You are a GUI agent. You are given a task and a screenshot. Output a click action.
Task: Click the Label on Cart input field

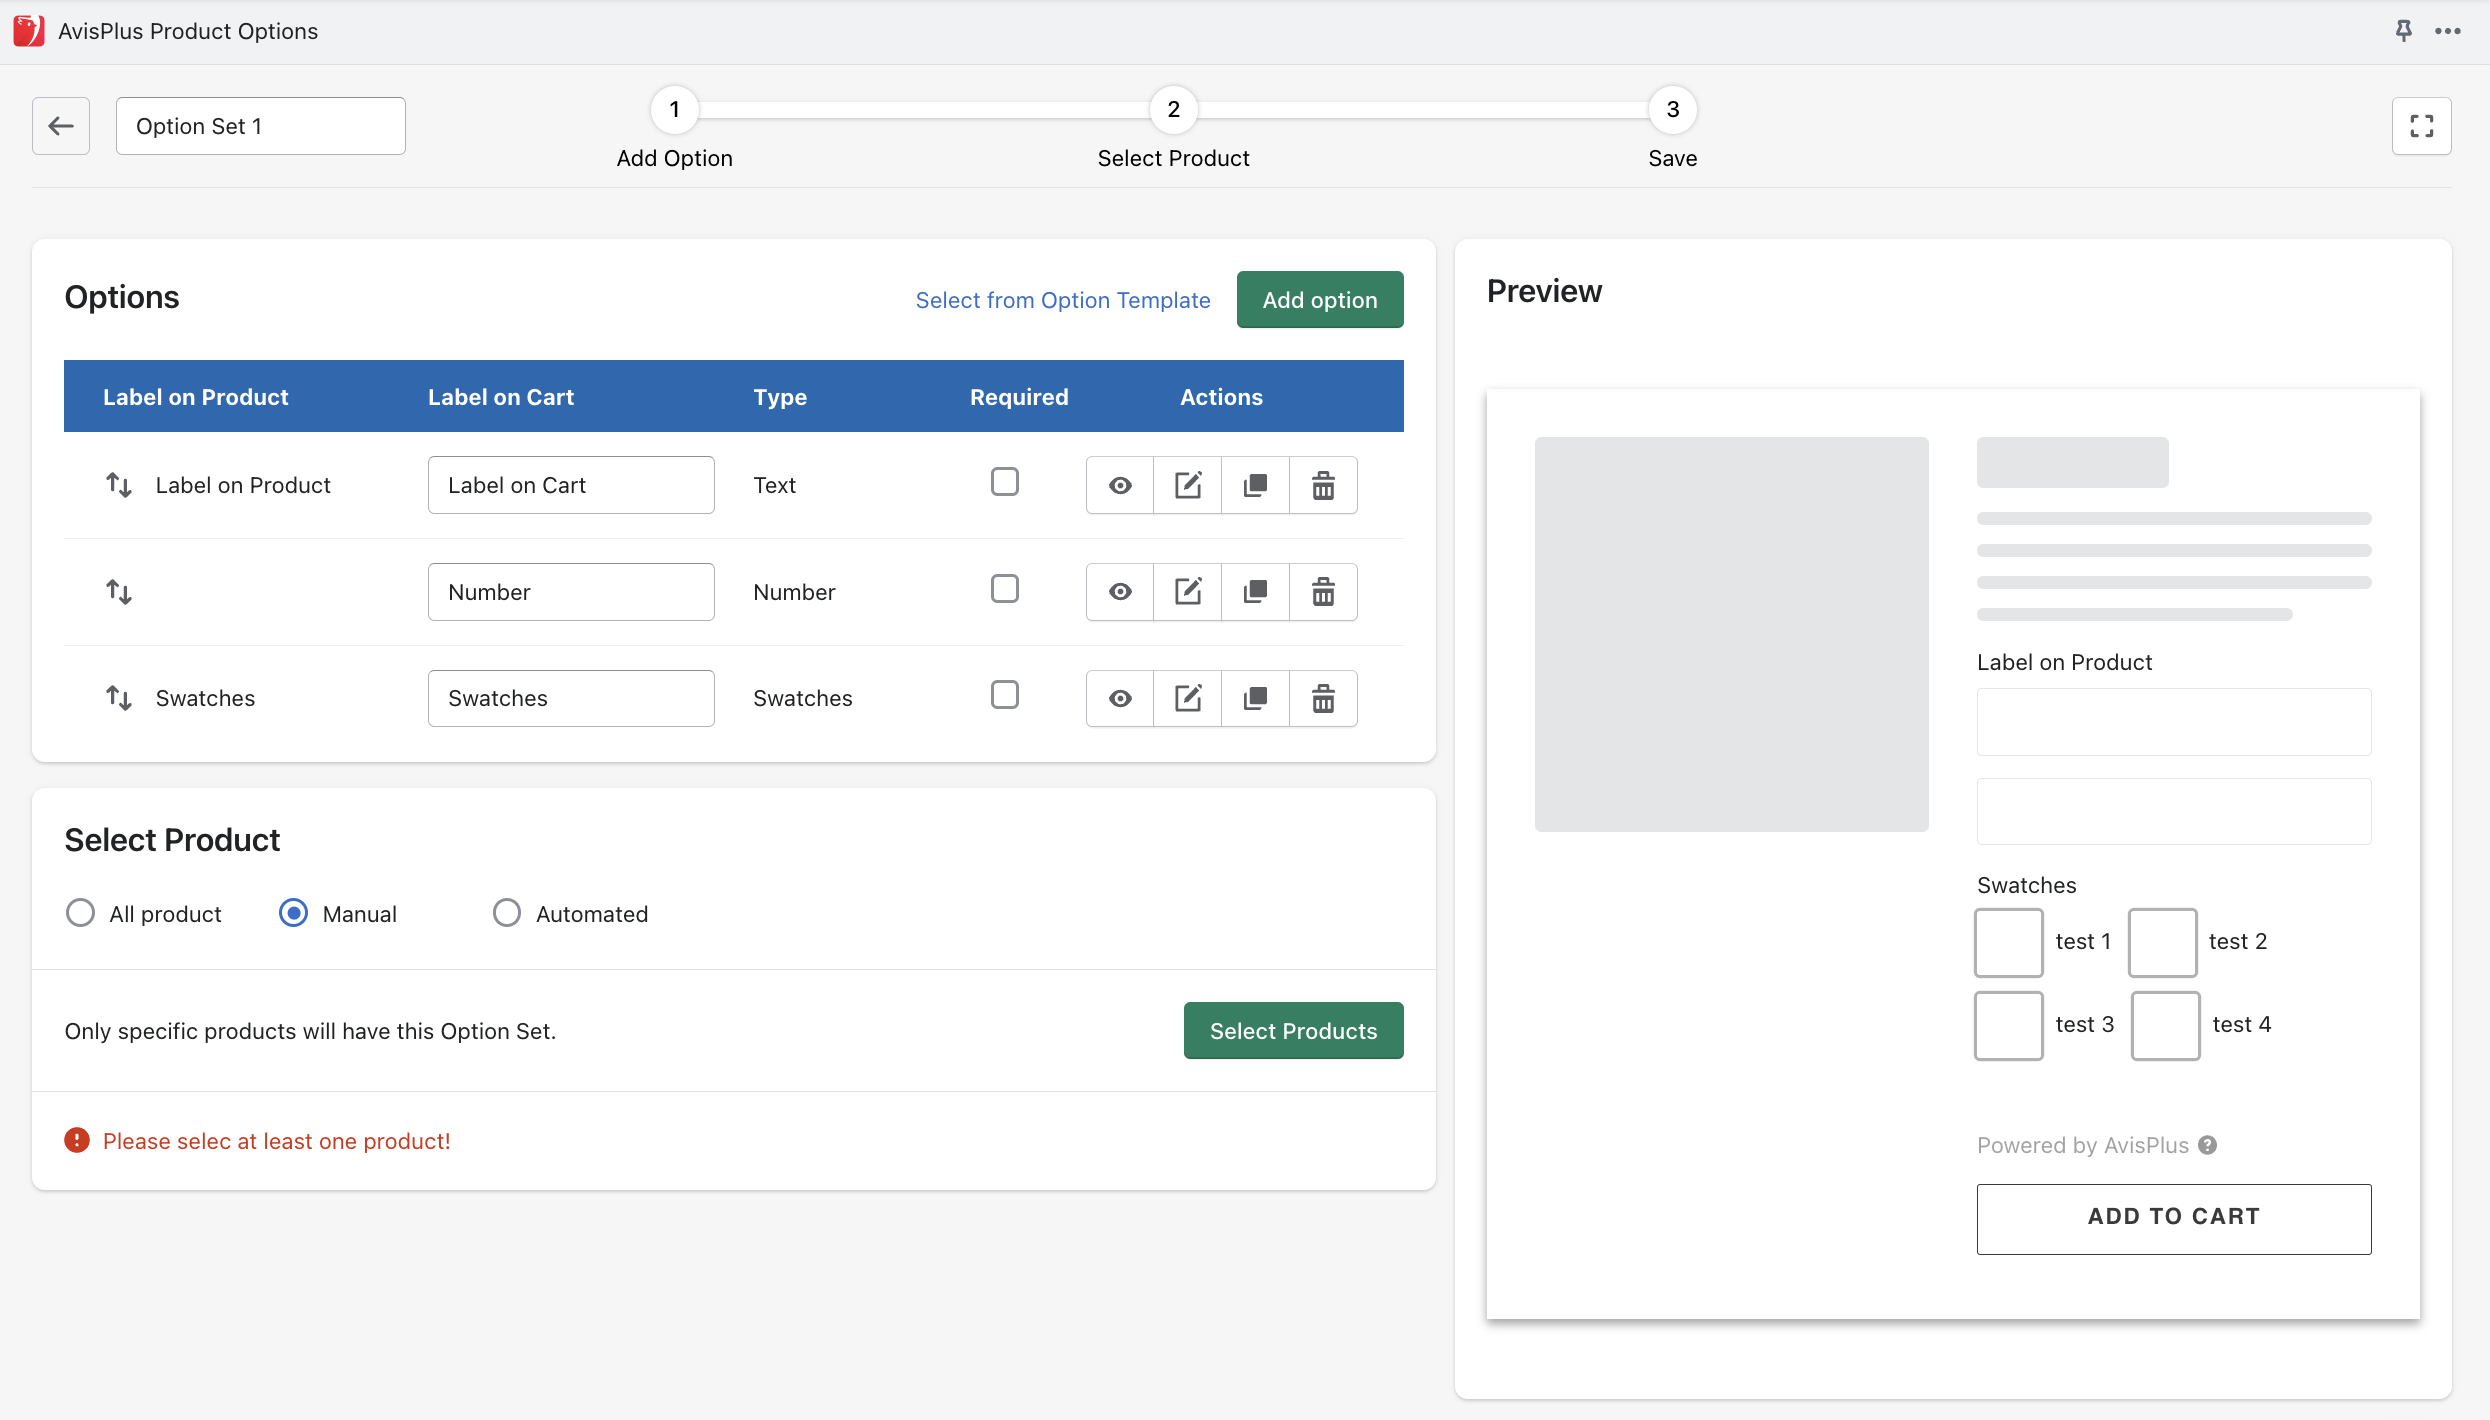click(571, 485)
